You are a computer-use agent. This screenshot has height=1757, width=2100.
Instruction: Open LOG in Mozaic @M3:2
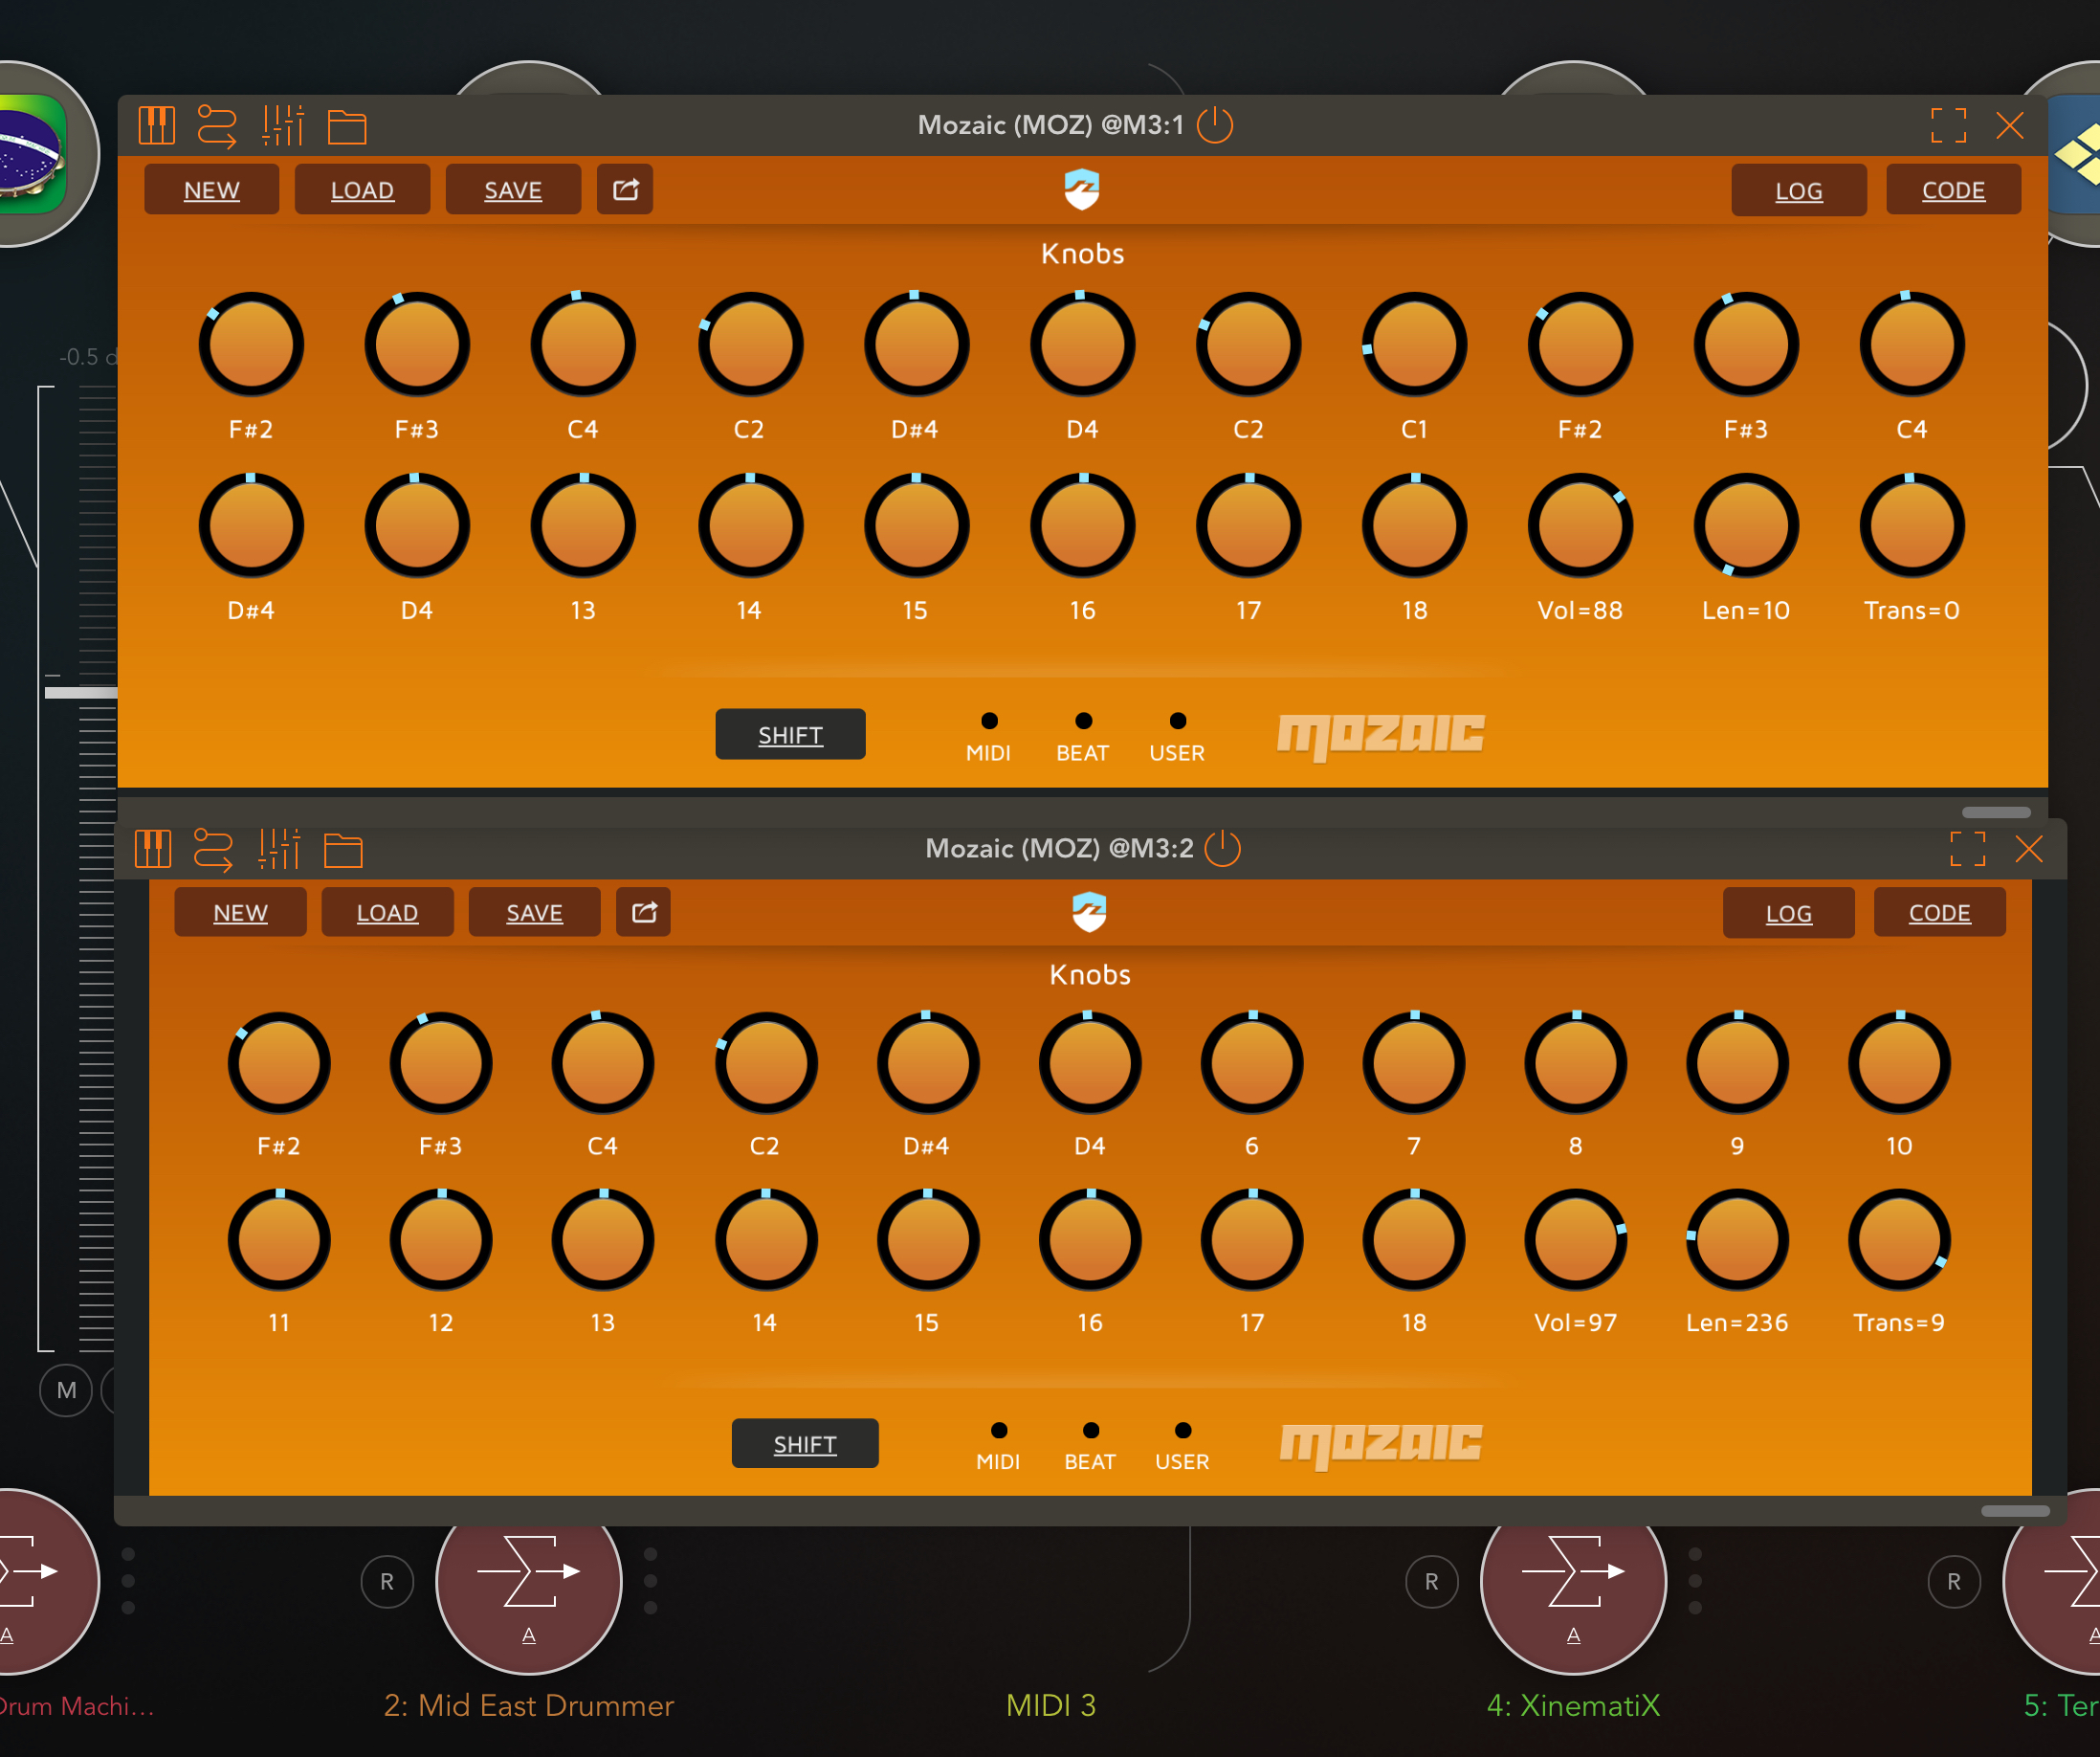1788,913
